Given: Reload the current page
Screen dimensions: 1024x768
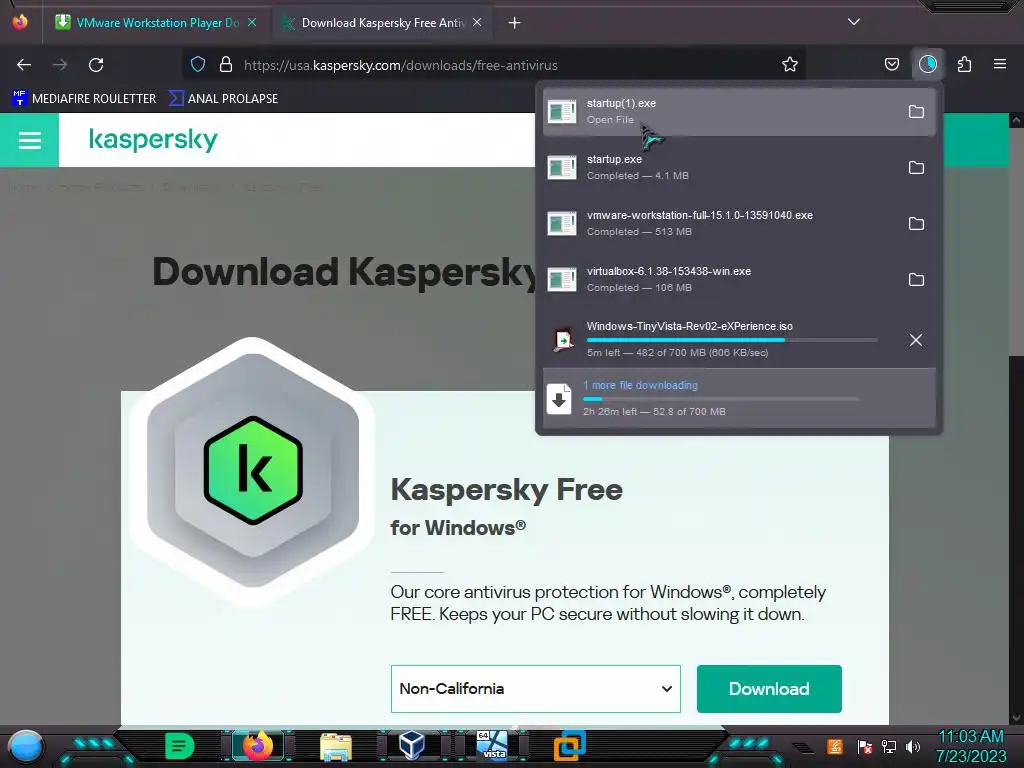Looking at the screenshot, I should [96, 65].
